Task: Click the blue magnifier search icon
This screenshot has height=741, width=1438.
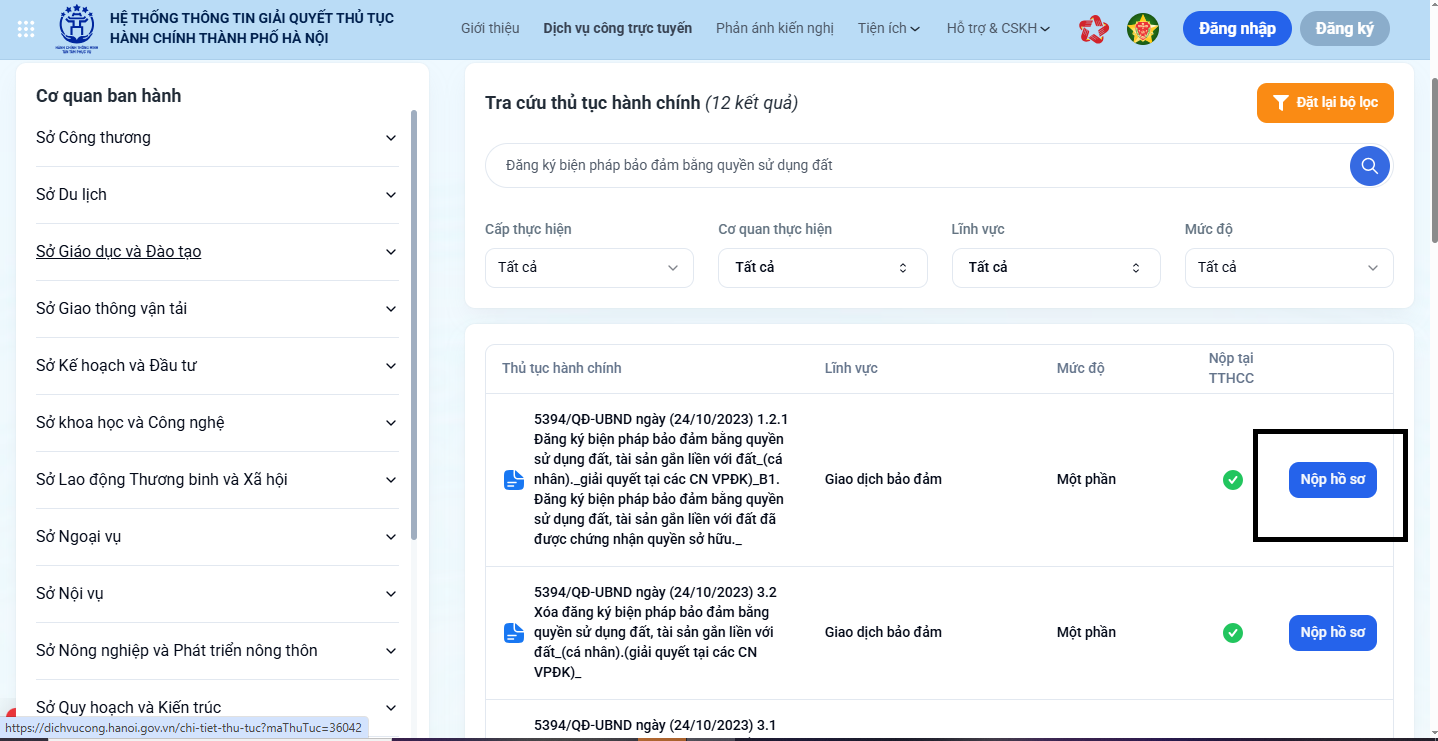Action: pyautogui.click(x=1369, y=166)
